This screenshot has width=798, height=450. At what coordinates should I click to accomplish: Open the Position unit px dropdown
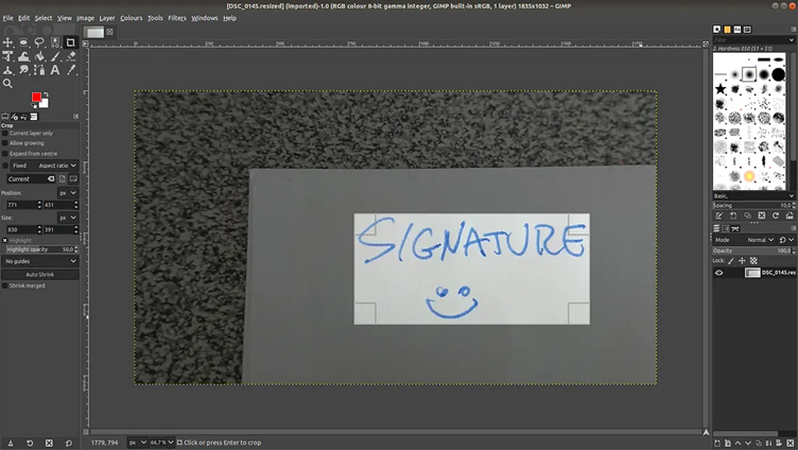(68, 193)
